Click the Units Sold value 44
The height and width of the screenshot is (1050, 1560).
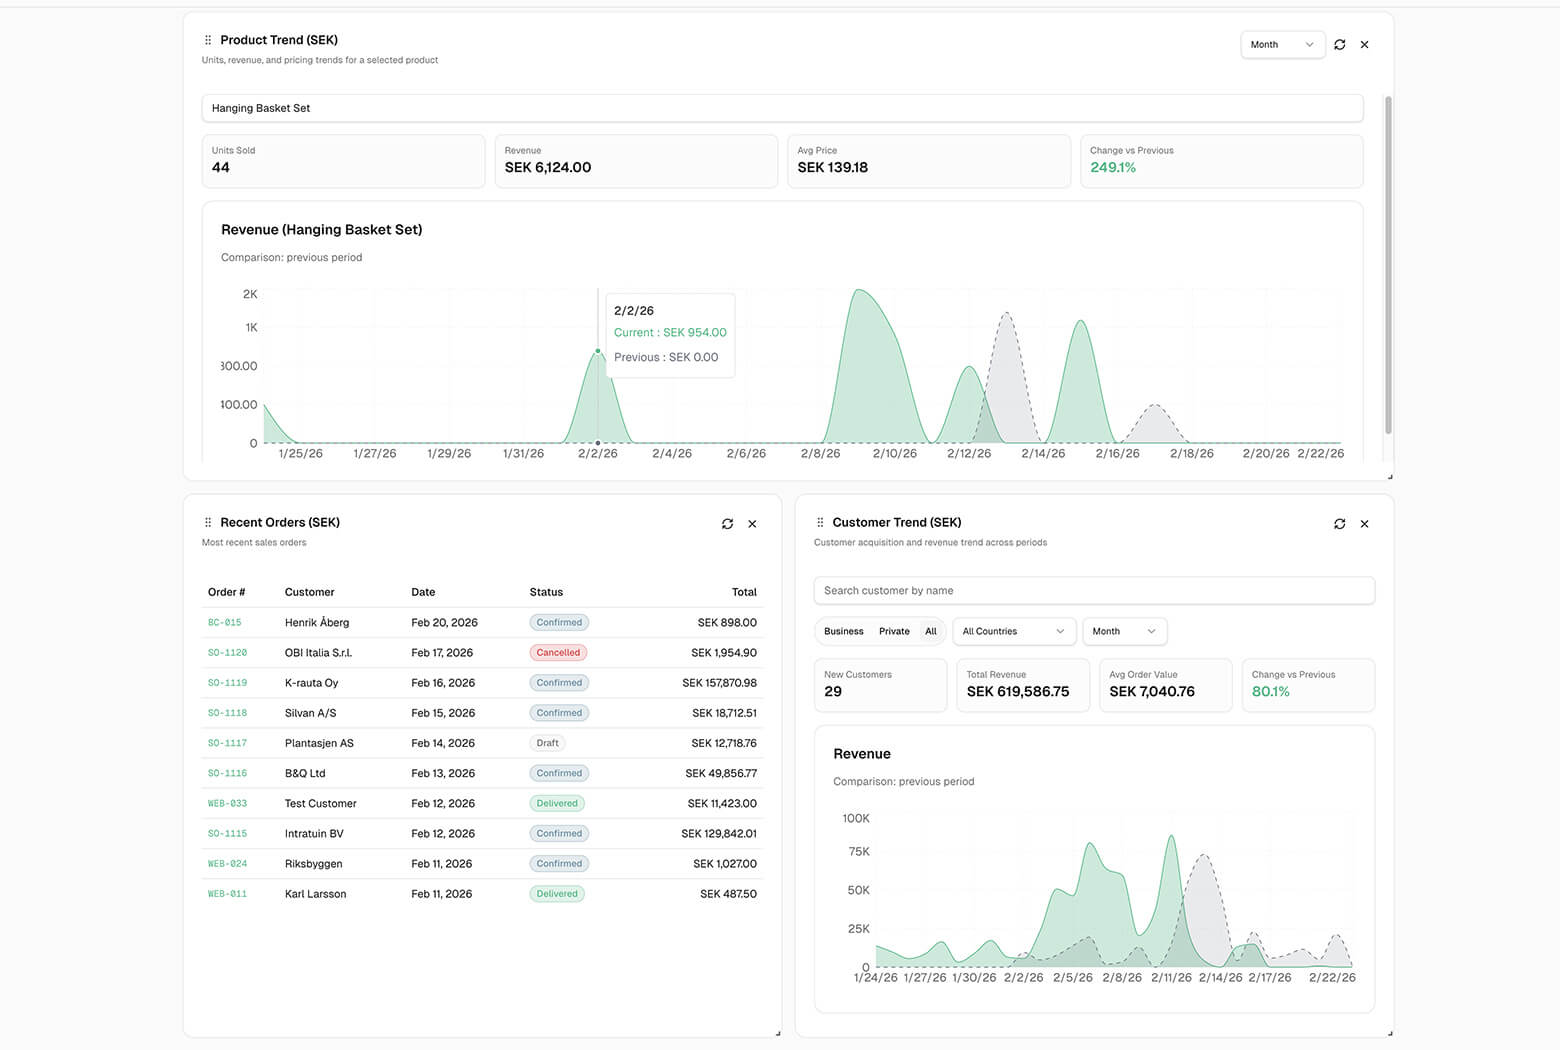coord(221,168)
